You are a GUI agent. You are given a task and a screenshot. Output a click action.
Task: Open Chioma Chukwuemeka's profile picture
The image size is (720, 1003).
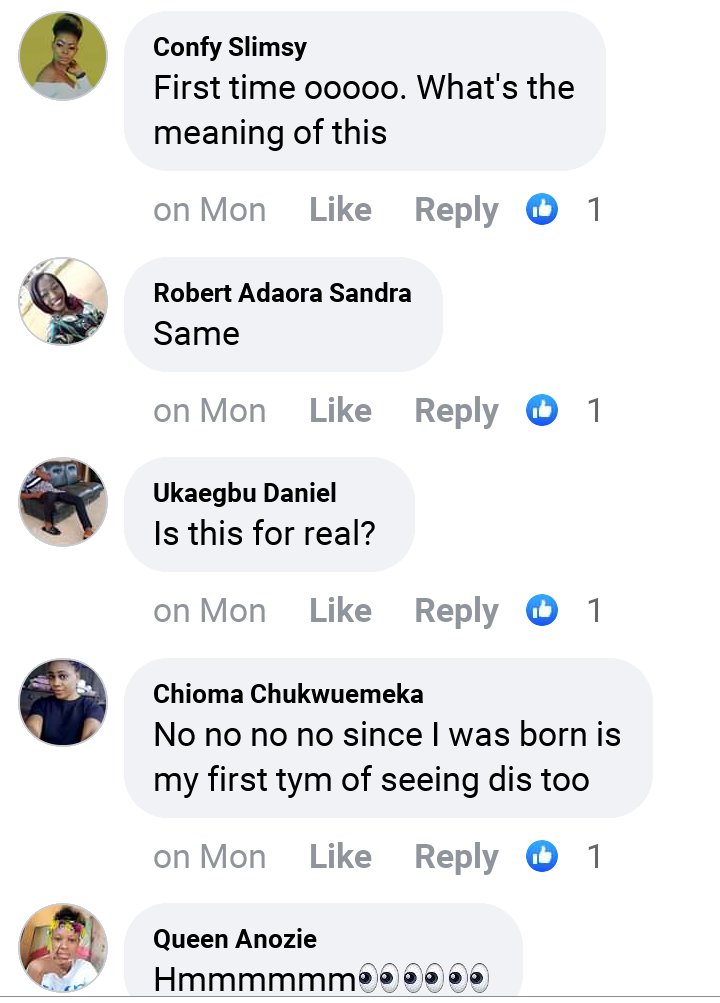62,702
